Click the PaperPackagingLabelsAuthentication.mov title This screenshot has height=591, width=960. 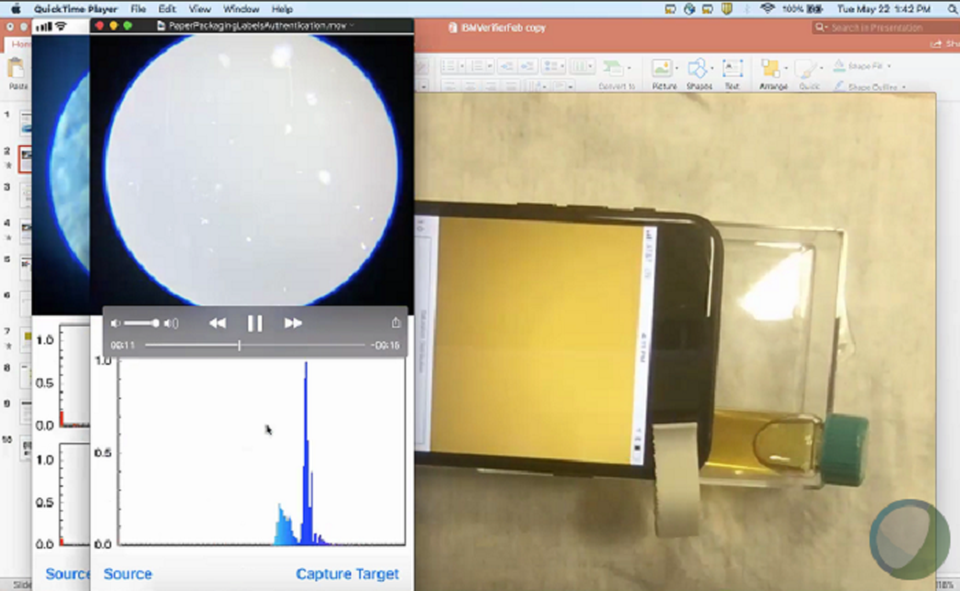point(257,26)
